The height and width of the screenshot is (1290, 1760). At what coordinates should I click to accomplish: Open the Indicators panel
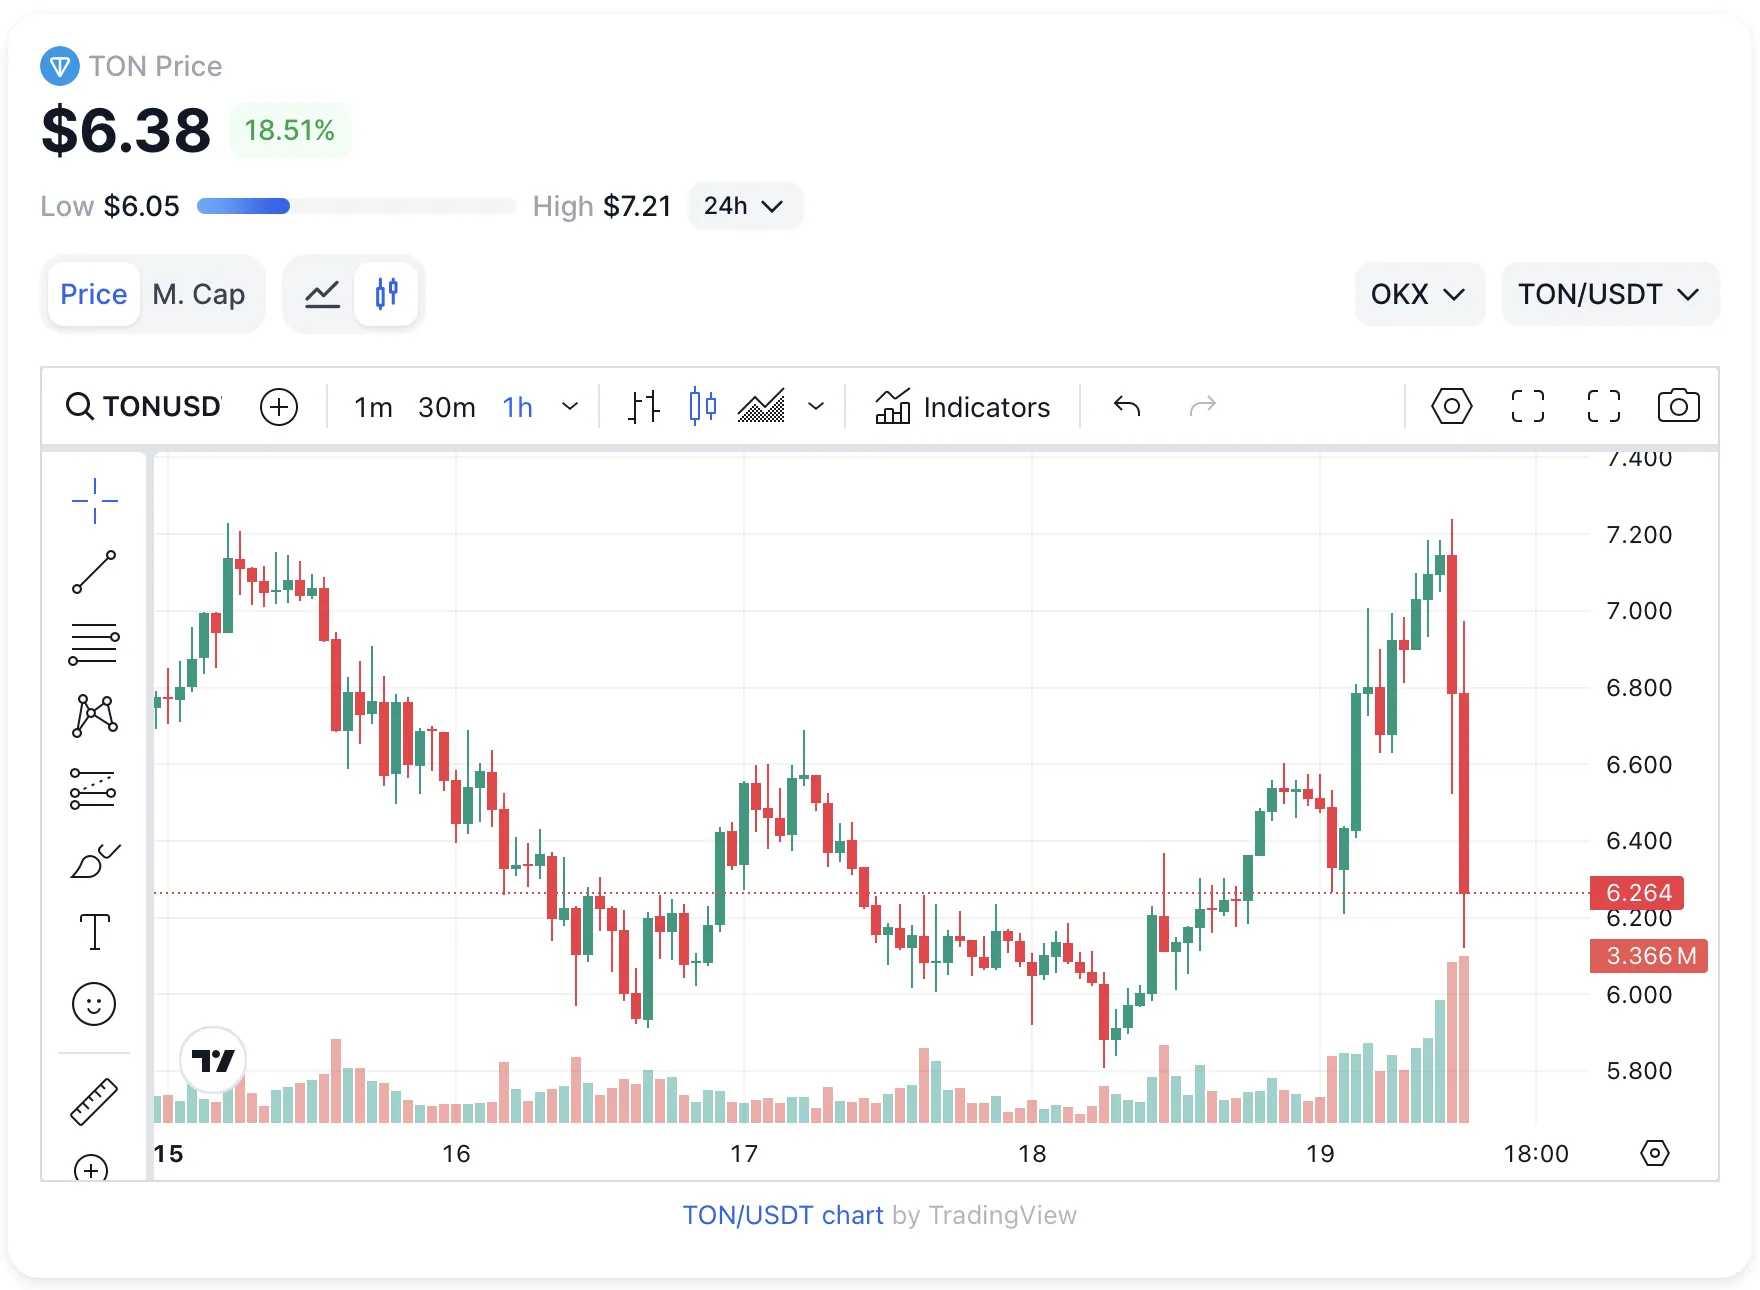(x=963, y=407)
